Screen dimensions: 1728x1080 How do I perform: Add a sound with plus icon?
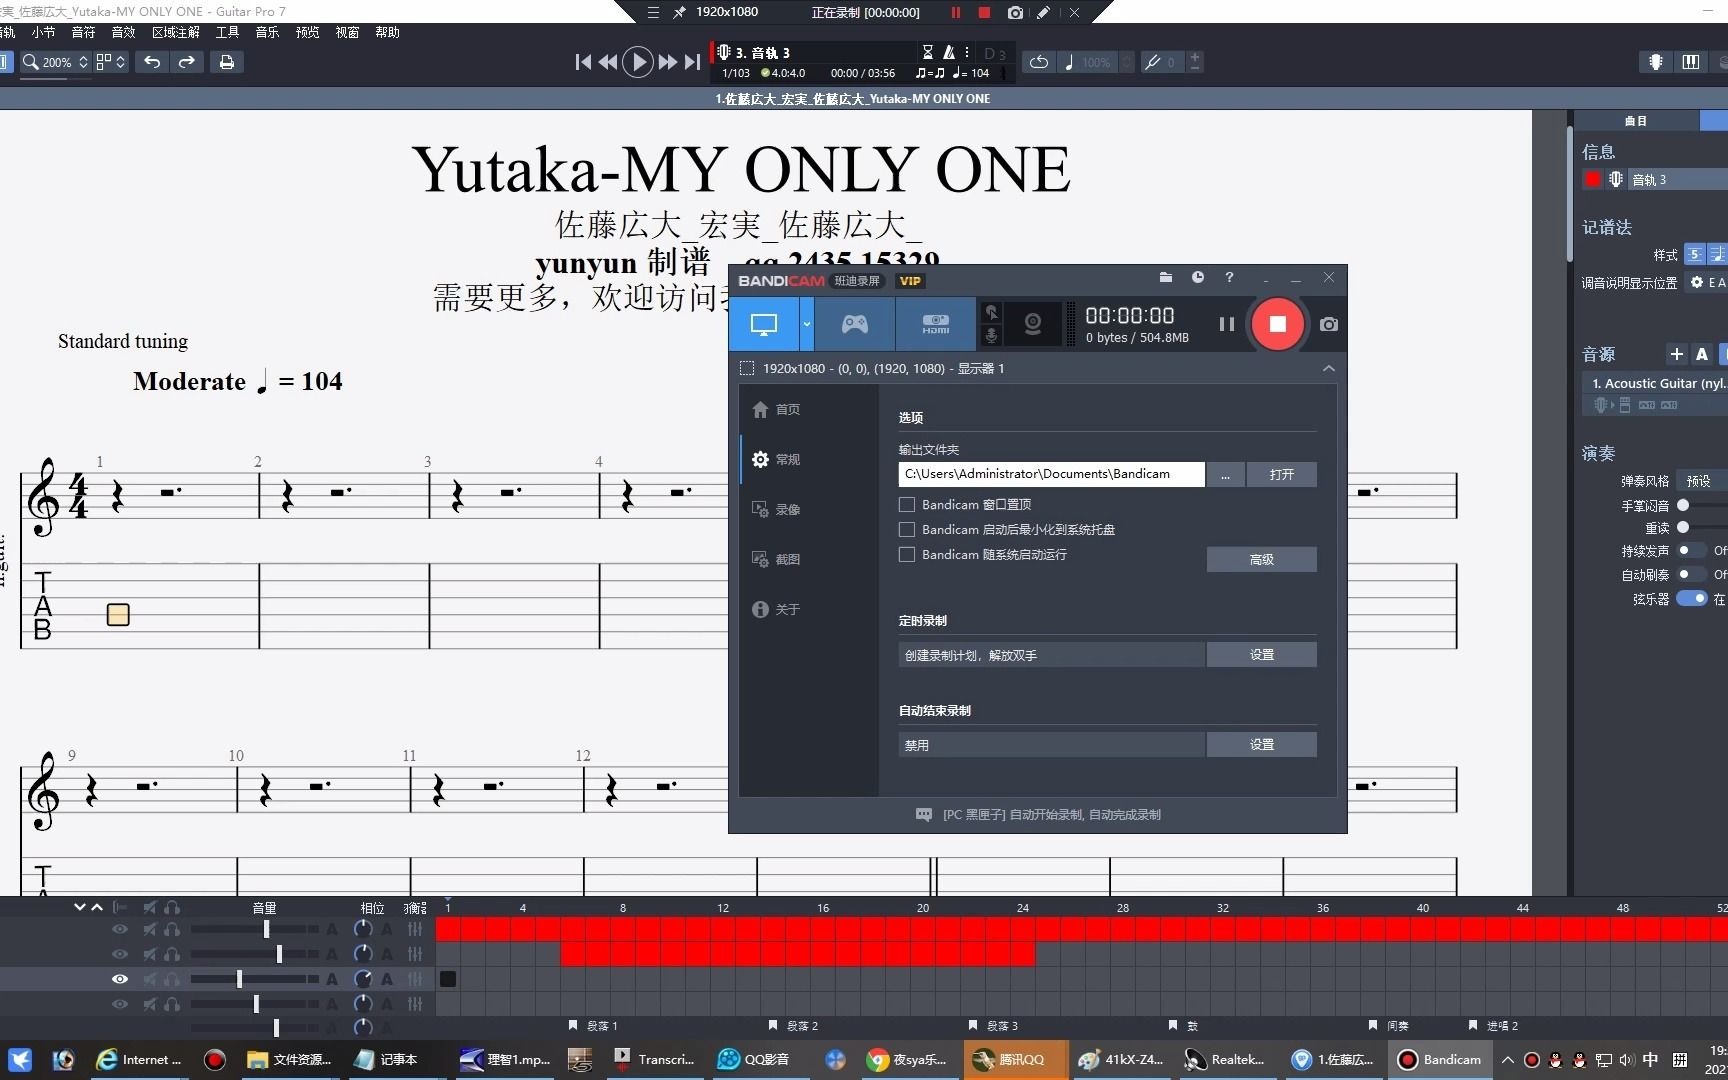1677,354
